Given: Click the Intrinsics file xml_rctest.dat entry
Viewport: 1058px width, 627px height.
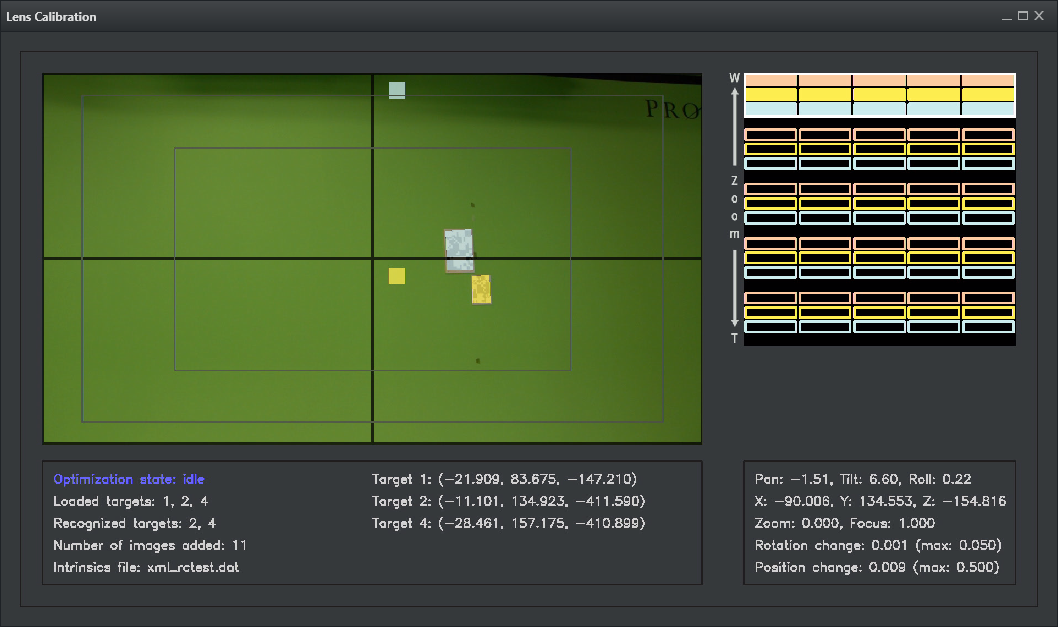Looking at the screenshot, I should pyautogui.click(x=146, y=568).
